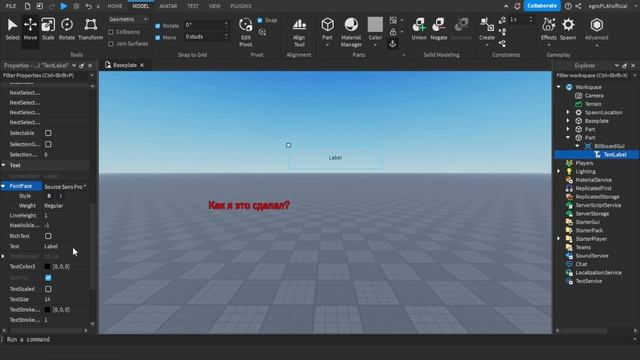640x360 pixels.
Task: Start playtest with the Play icon
Action: pos(64,6)
